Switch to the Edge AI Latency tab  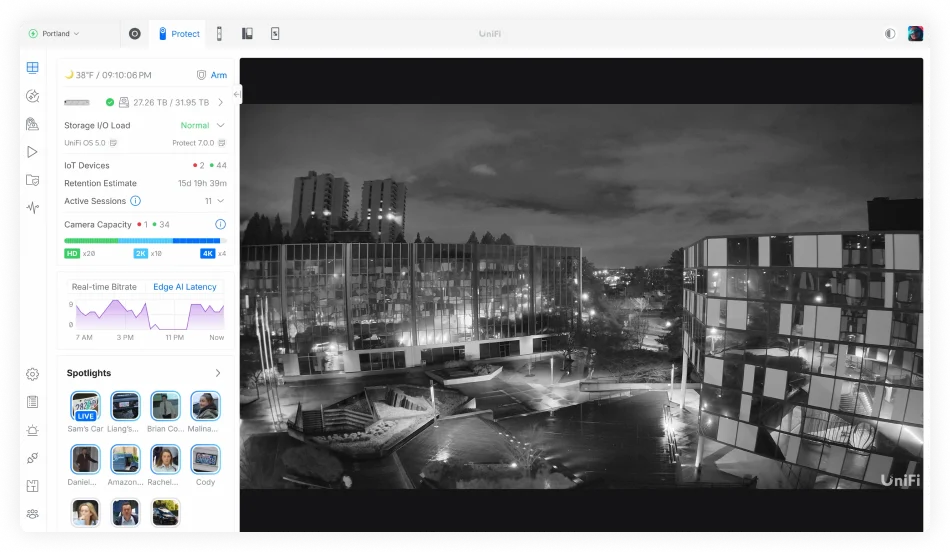[x=185, y=287]
